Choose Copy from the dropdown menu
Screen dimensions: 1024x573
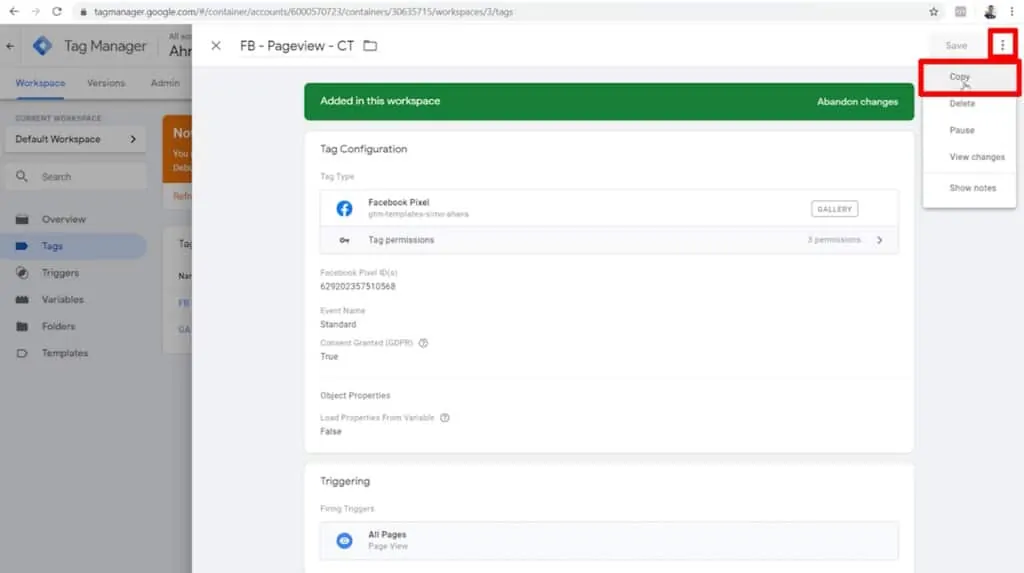coord(969,77)
